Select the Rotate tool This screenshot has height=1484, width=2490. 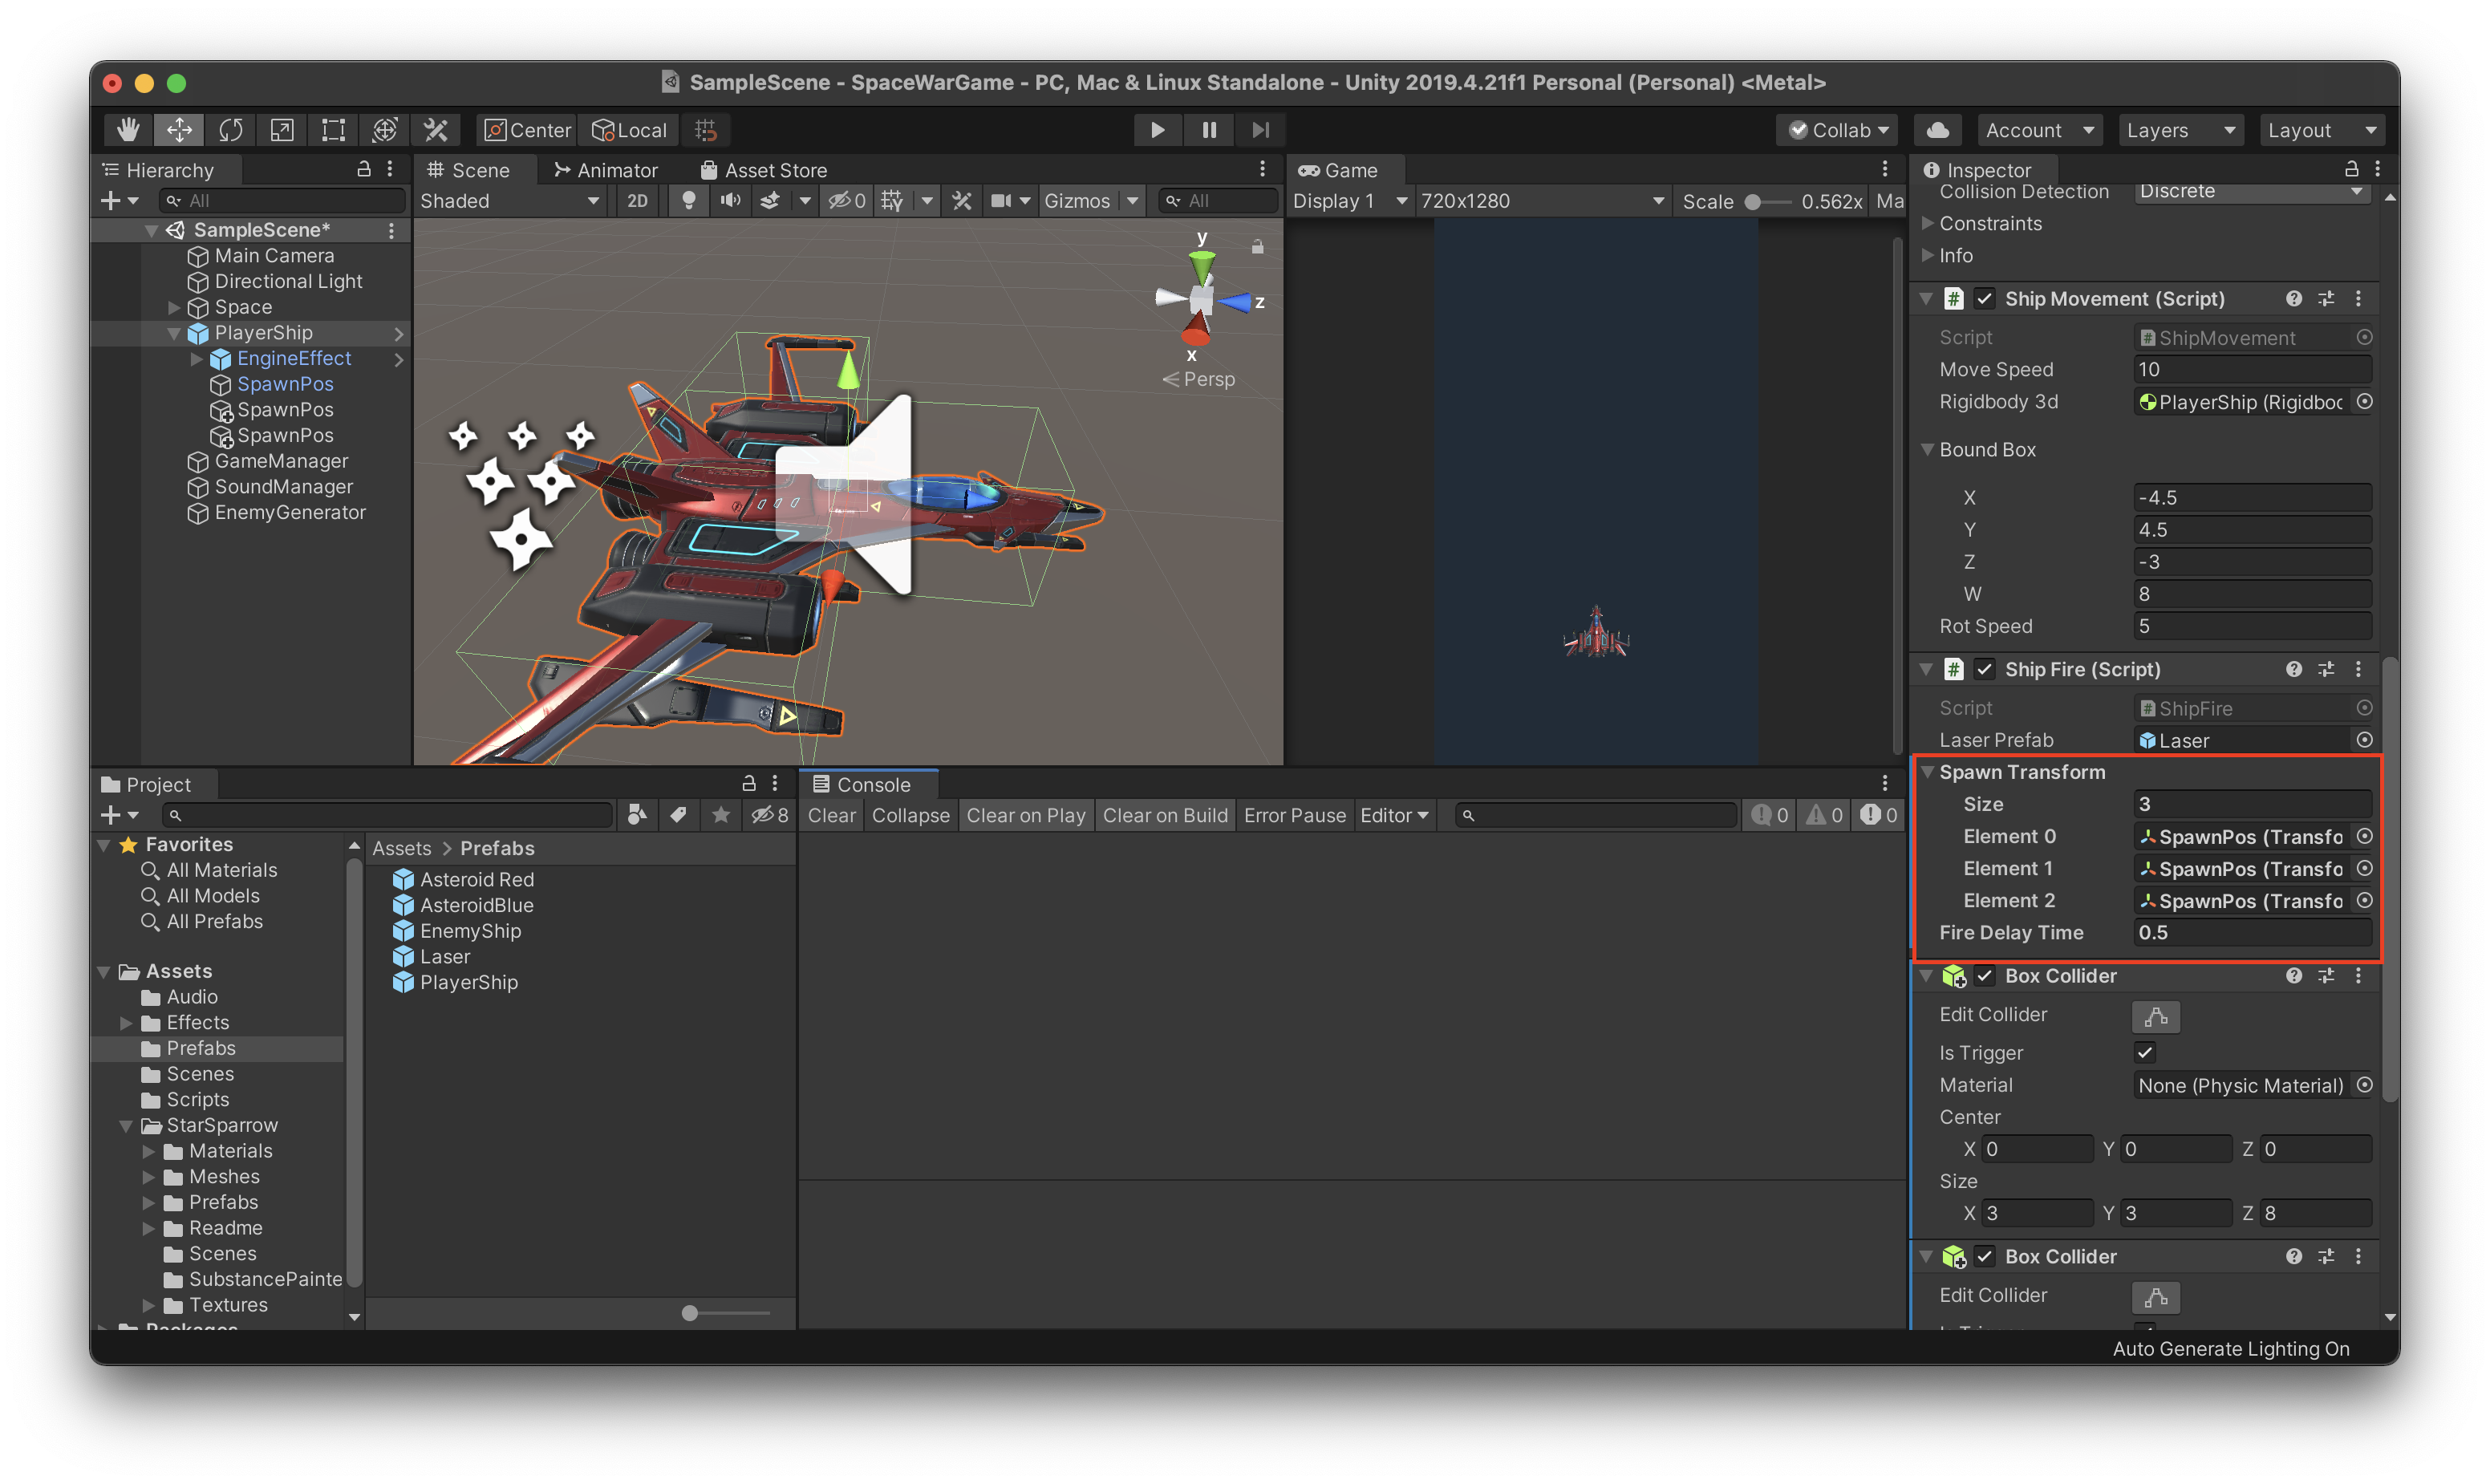click(231, 130)
